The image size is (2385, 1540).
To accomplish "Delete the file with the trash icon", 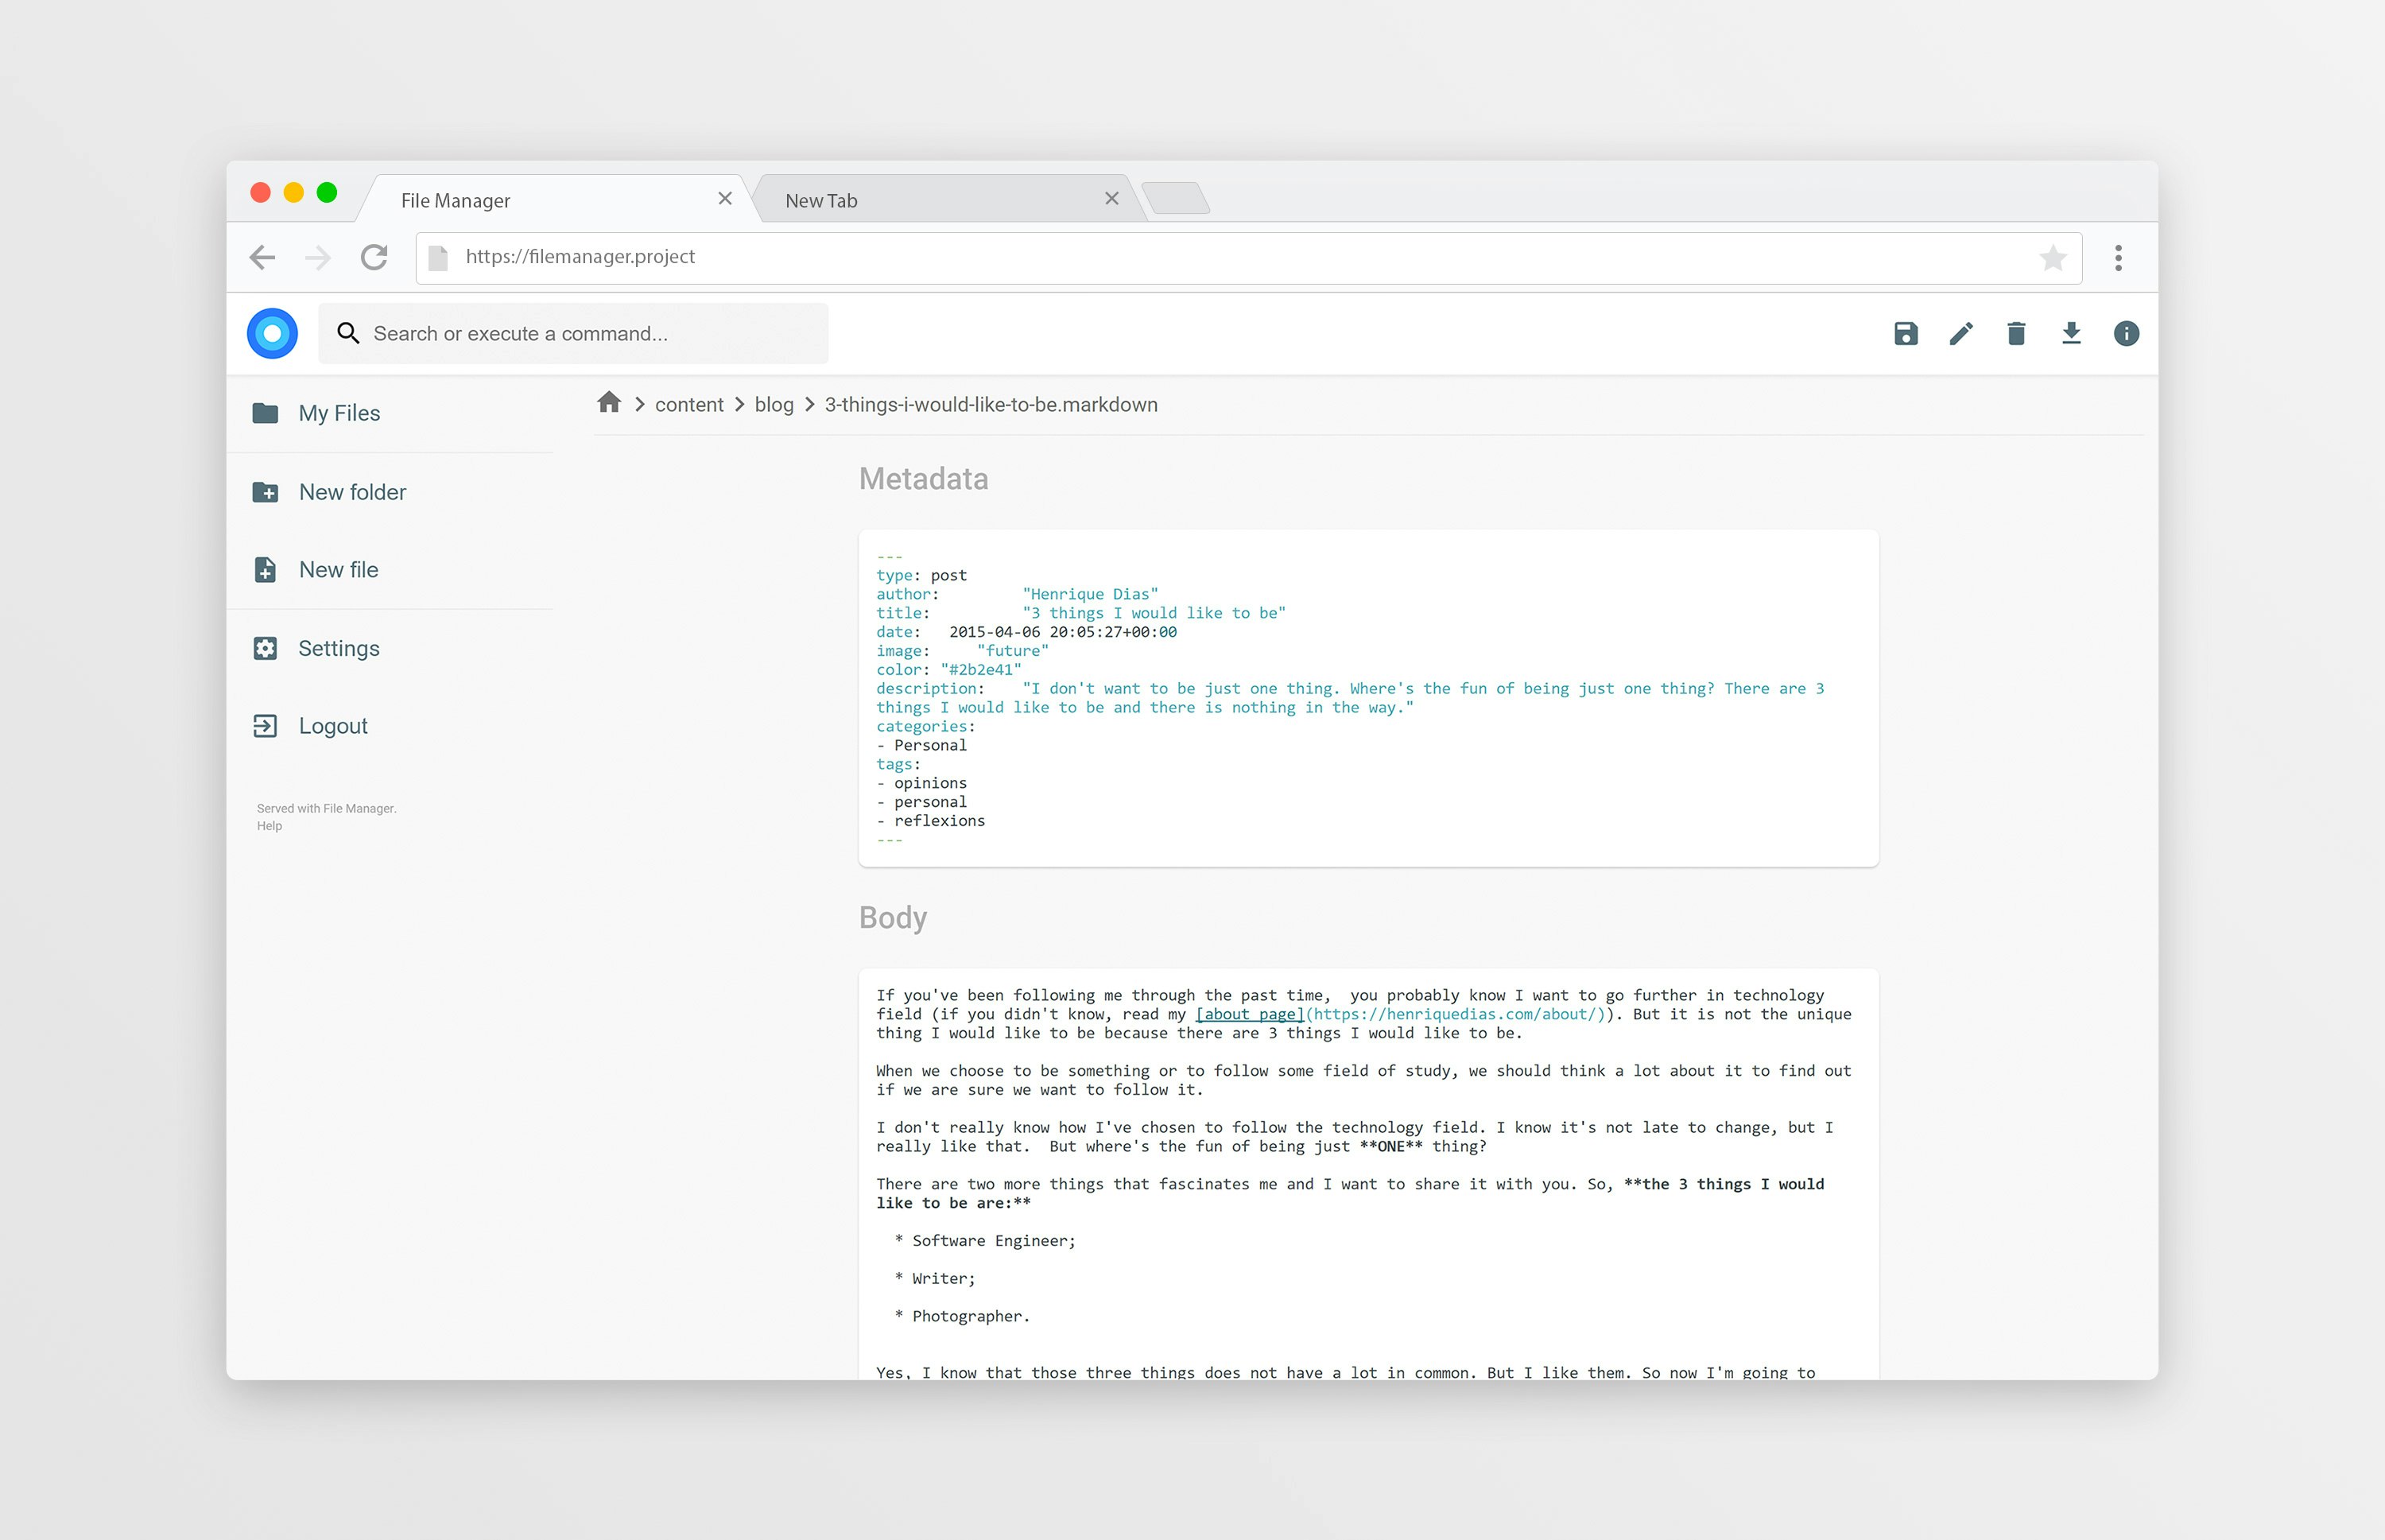I will click(2016, 333).
